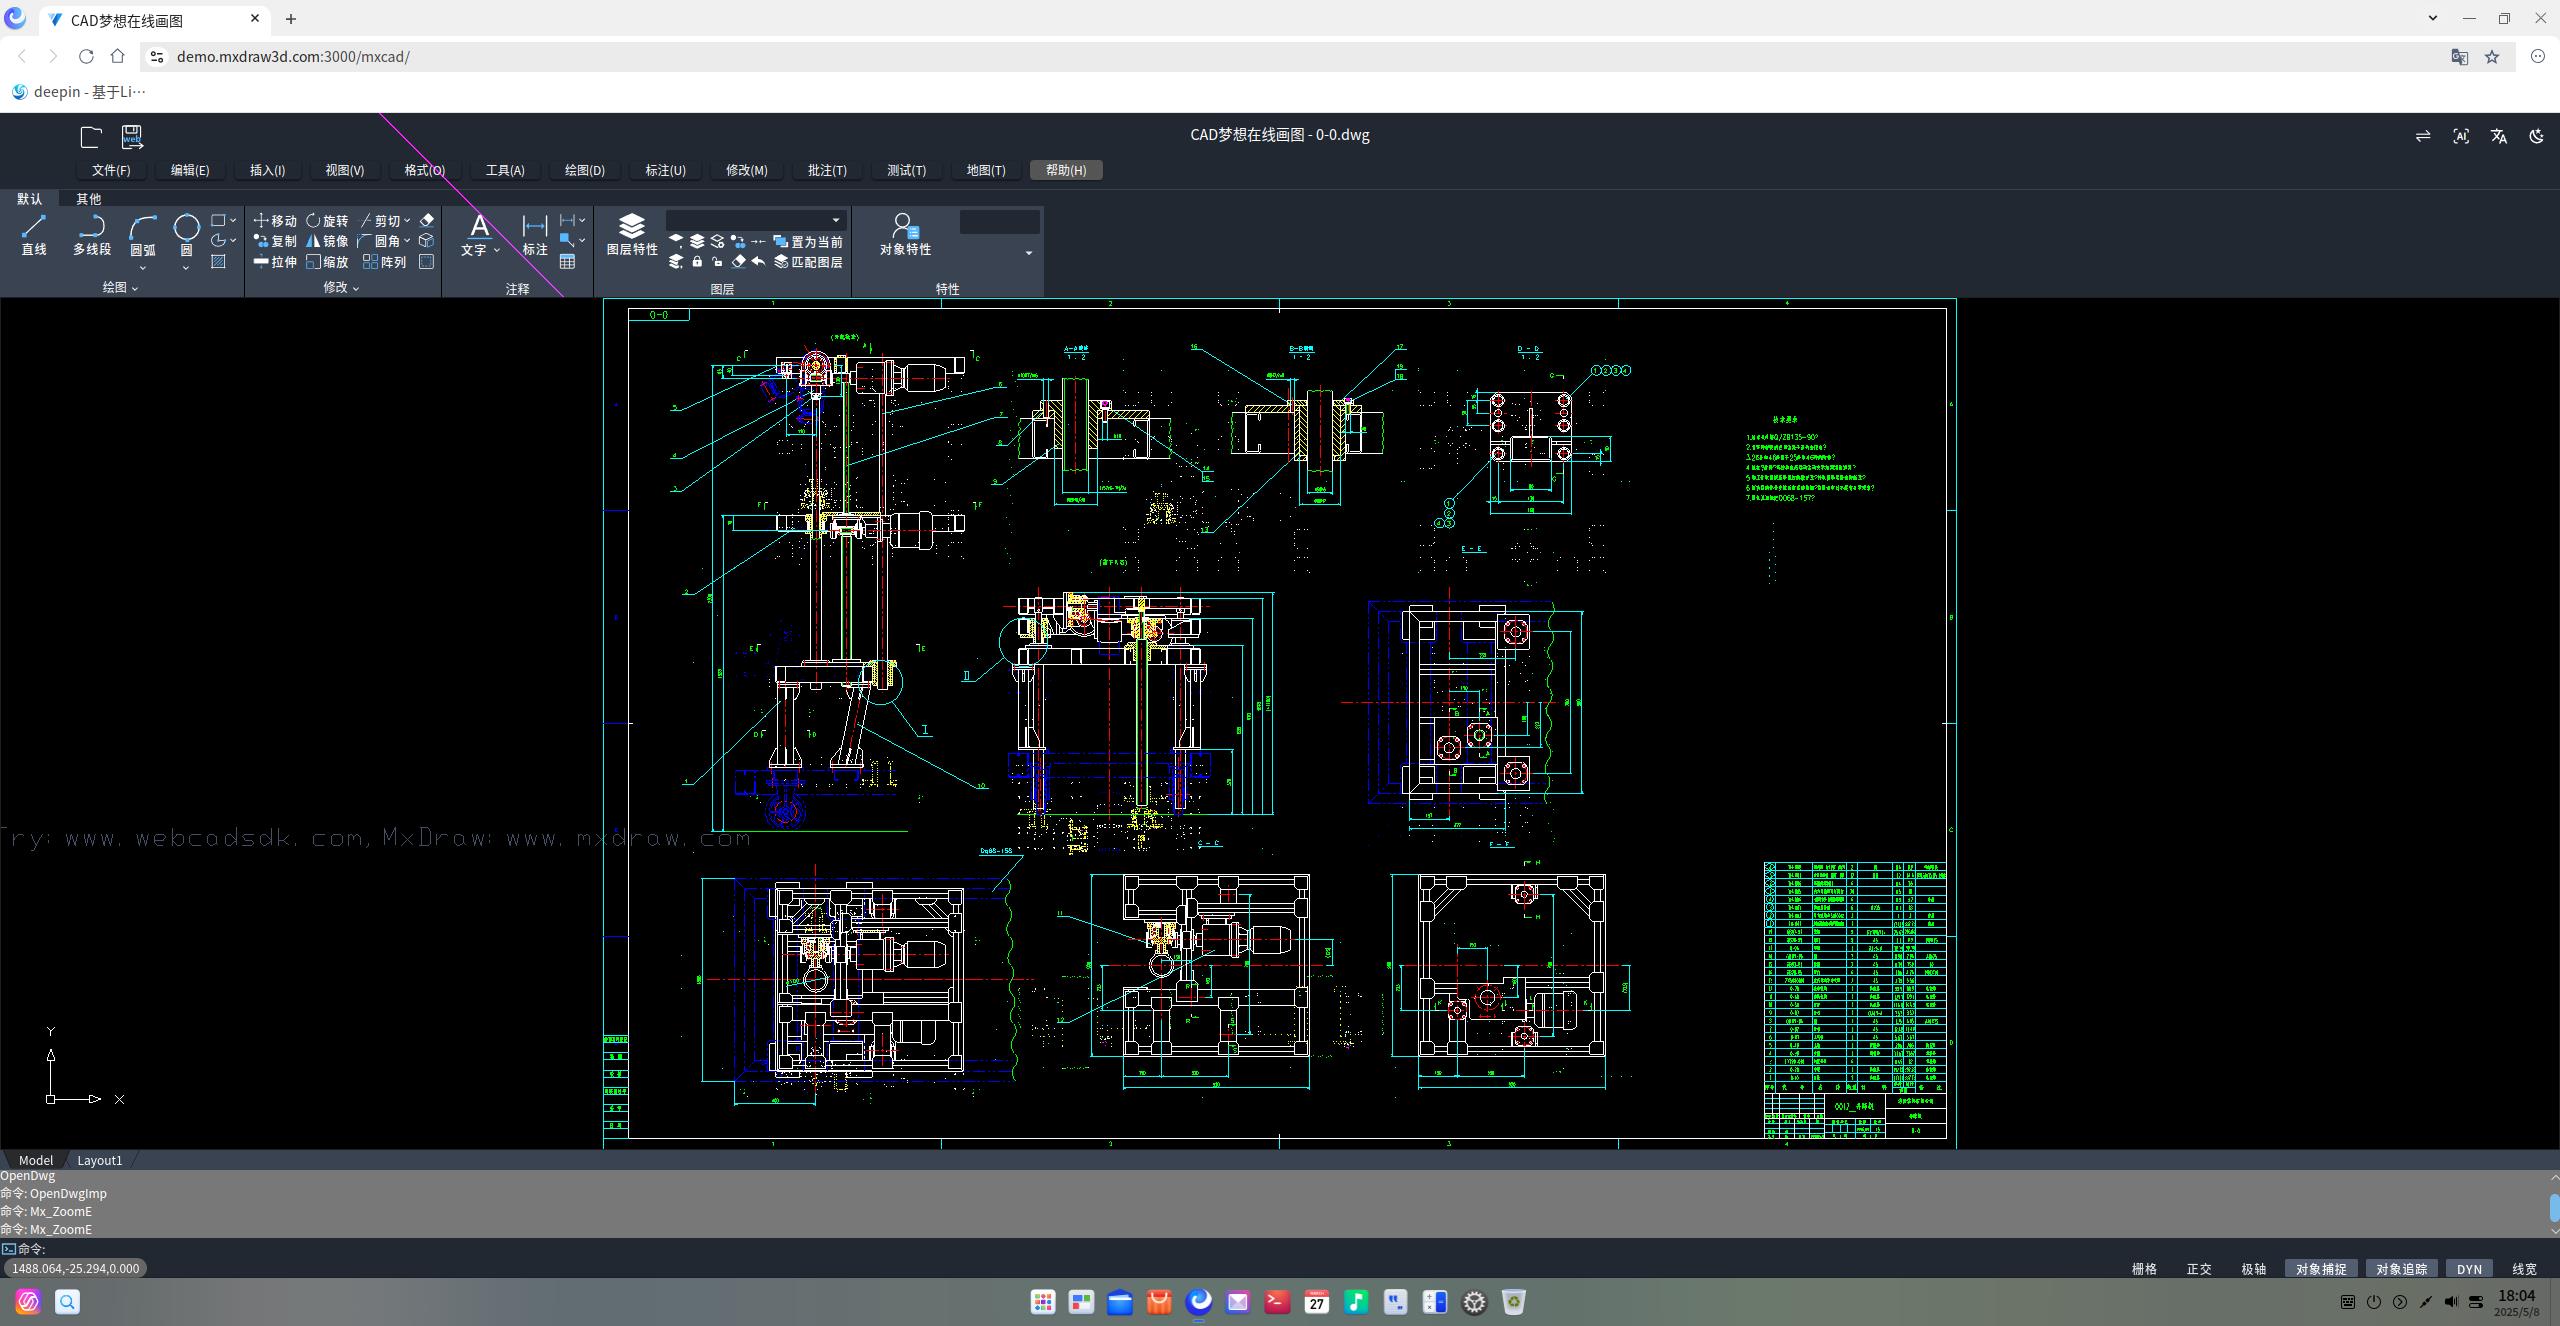This screenshot has height=1326, width=2560.
Task: Insert a table using the table icon
Action: point(567,262)
